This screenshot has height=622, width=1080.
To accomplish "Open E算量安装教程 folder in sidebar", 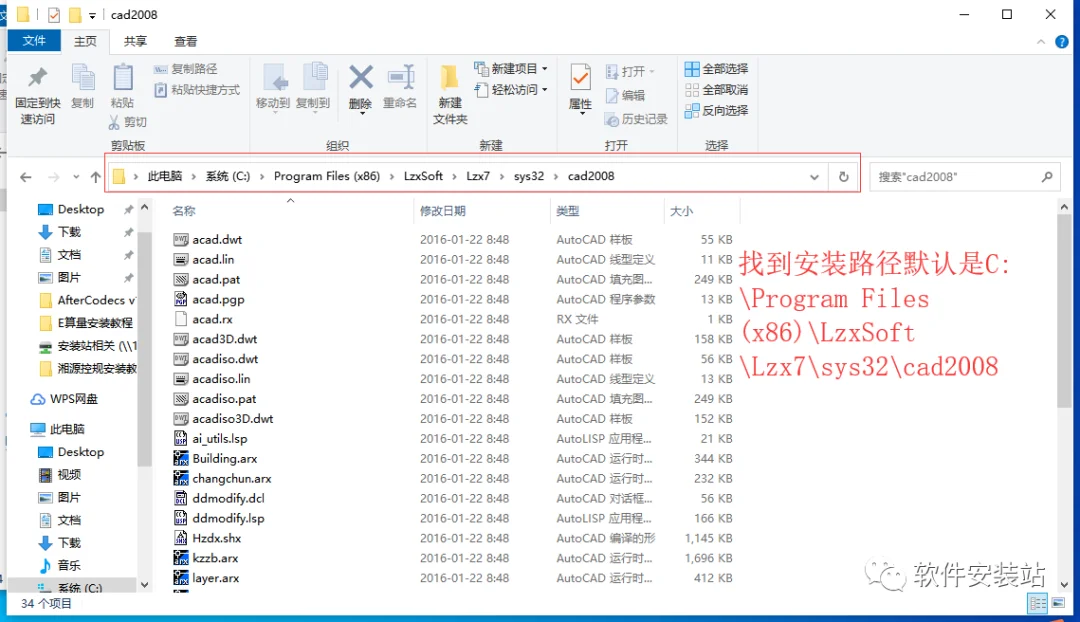I will click(x=95, y=323).
